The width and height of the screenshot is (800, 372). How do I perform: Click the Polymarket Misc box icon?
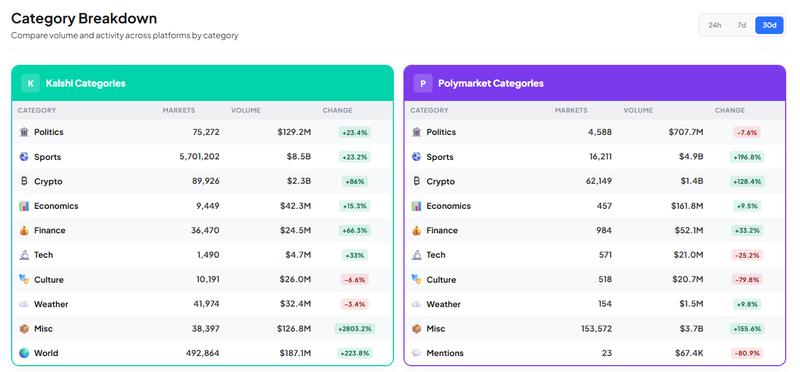pos(416,329)
